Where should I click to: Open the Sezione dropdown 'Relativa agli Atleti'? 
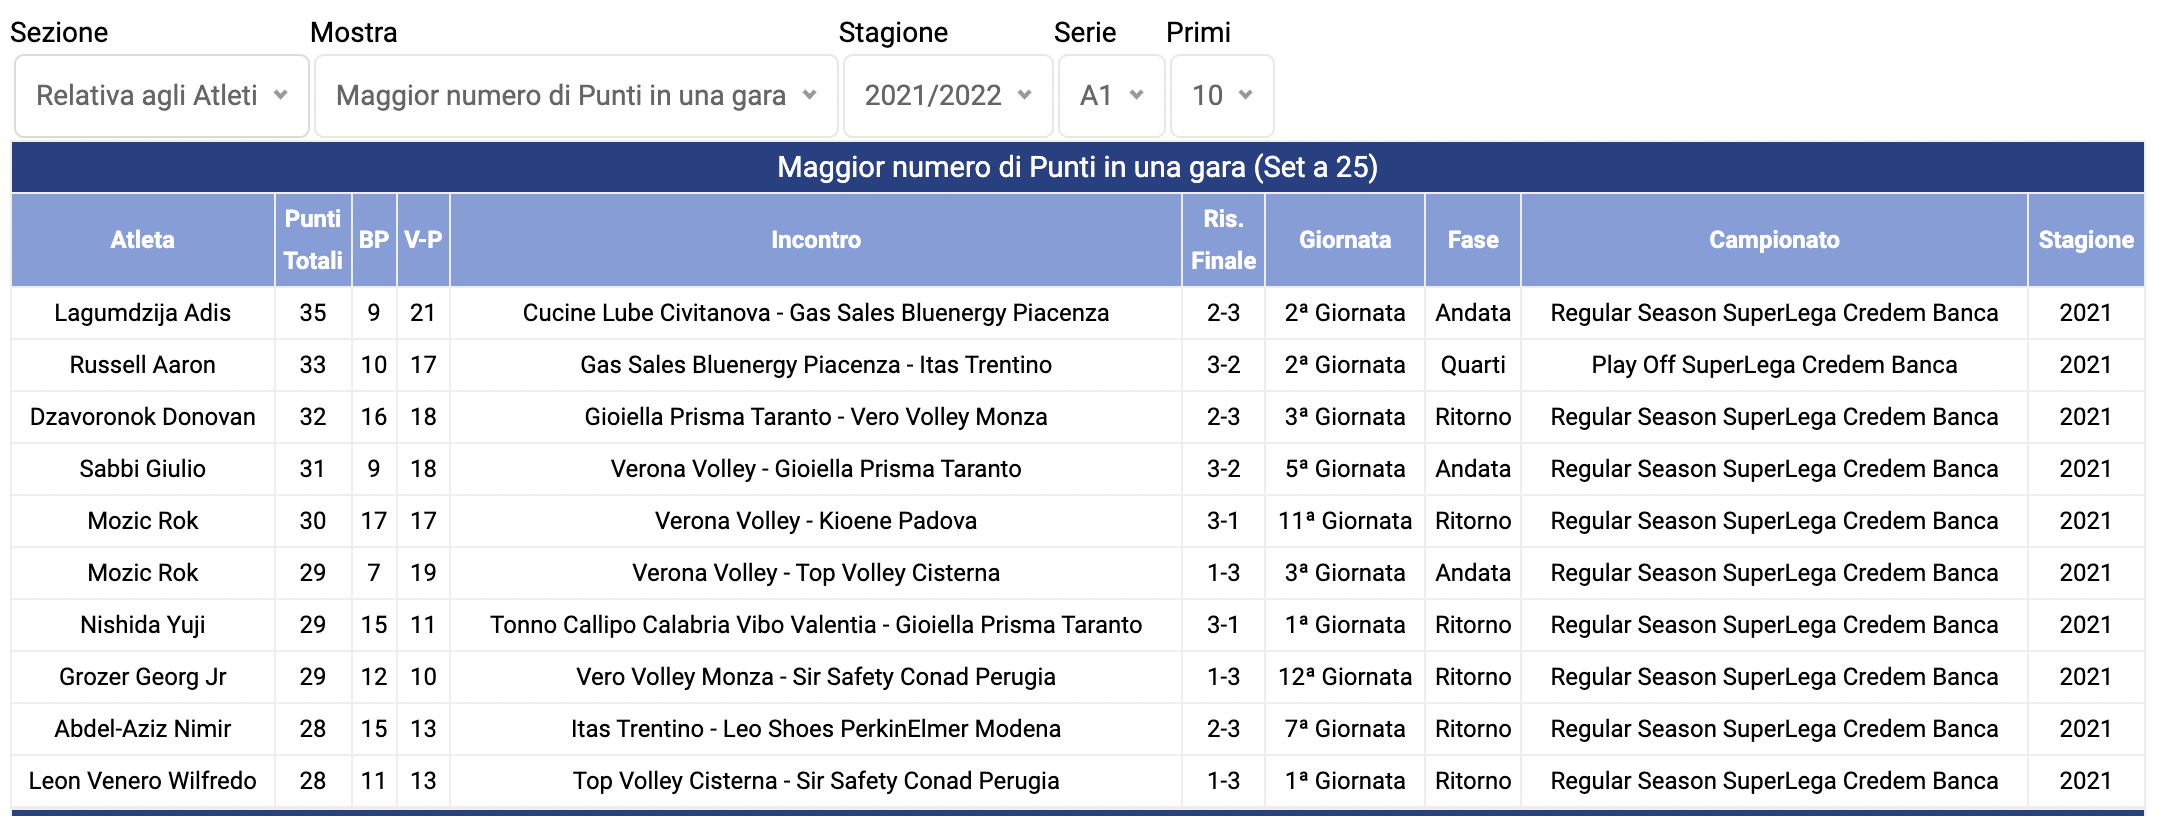162,96
